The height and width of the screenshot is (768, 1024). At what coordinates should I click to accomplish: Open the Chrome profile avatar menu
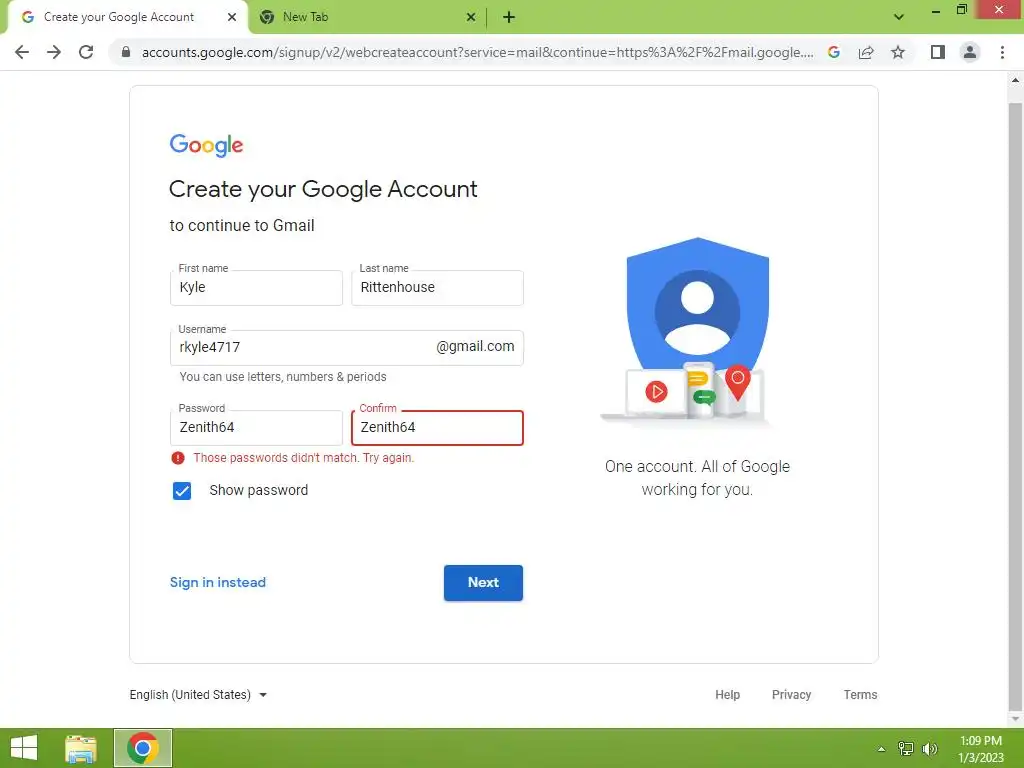tap(970, 52)
